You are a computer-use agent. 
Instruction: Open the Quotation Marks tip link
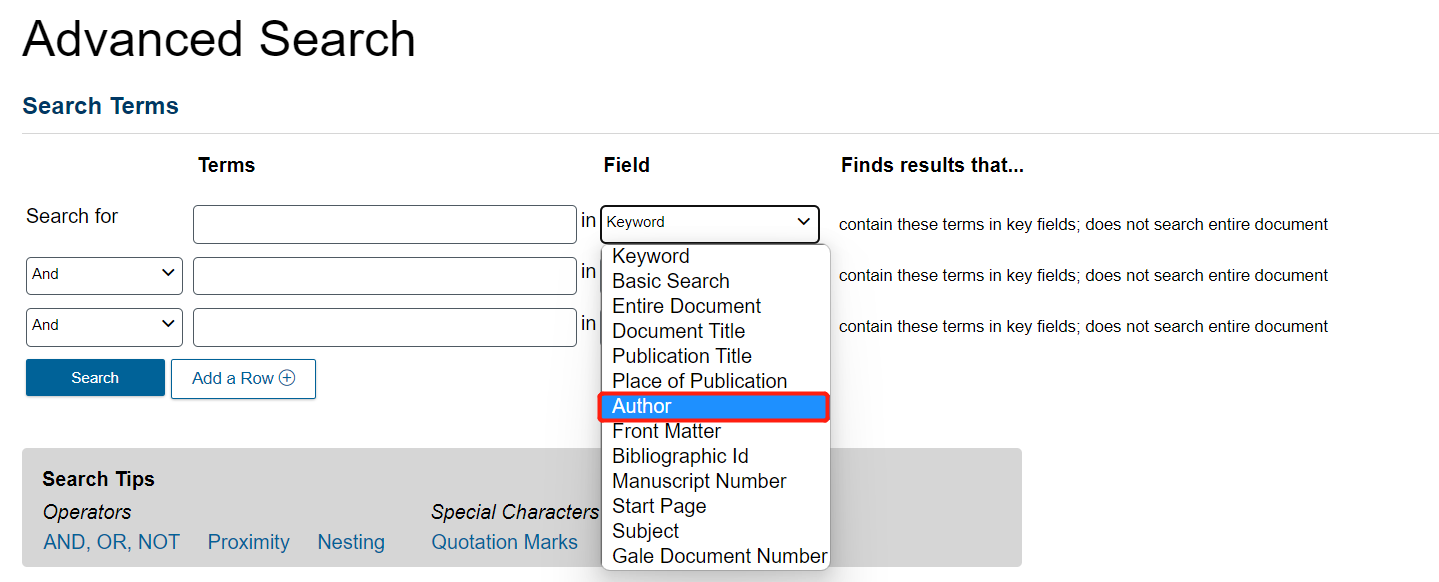pos(505,542)
